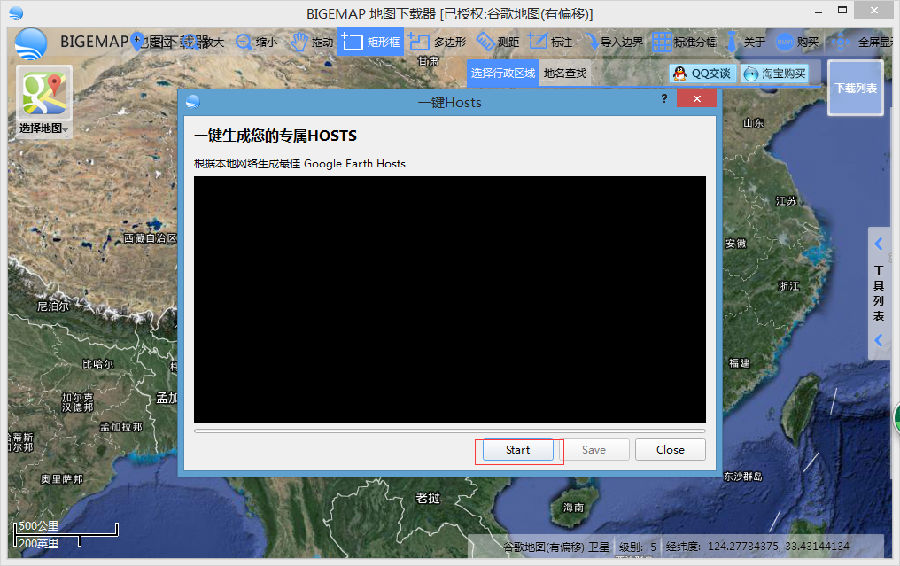This screenshot has height=566, width=900.
Task: Switch to 选择行政区域 tab
Action: pyautogui.click(x=503, y=73)
